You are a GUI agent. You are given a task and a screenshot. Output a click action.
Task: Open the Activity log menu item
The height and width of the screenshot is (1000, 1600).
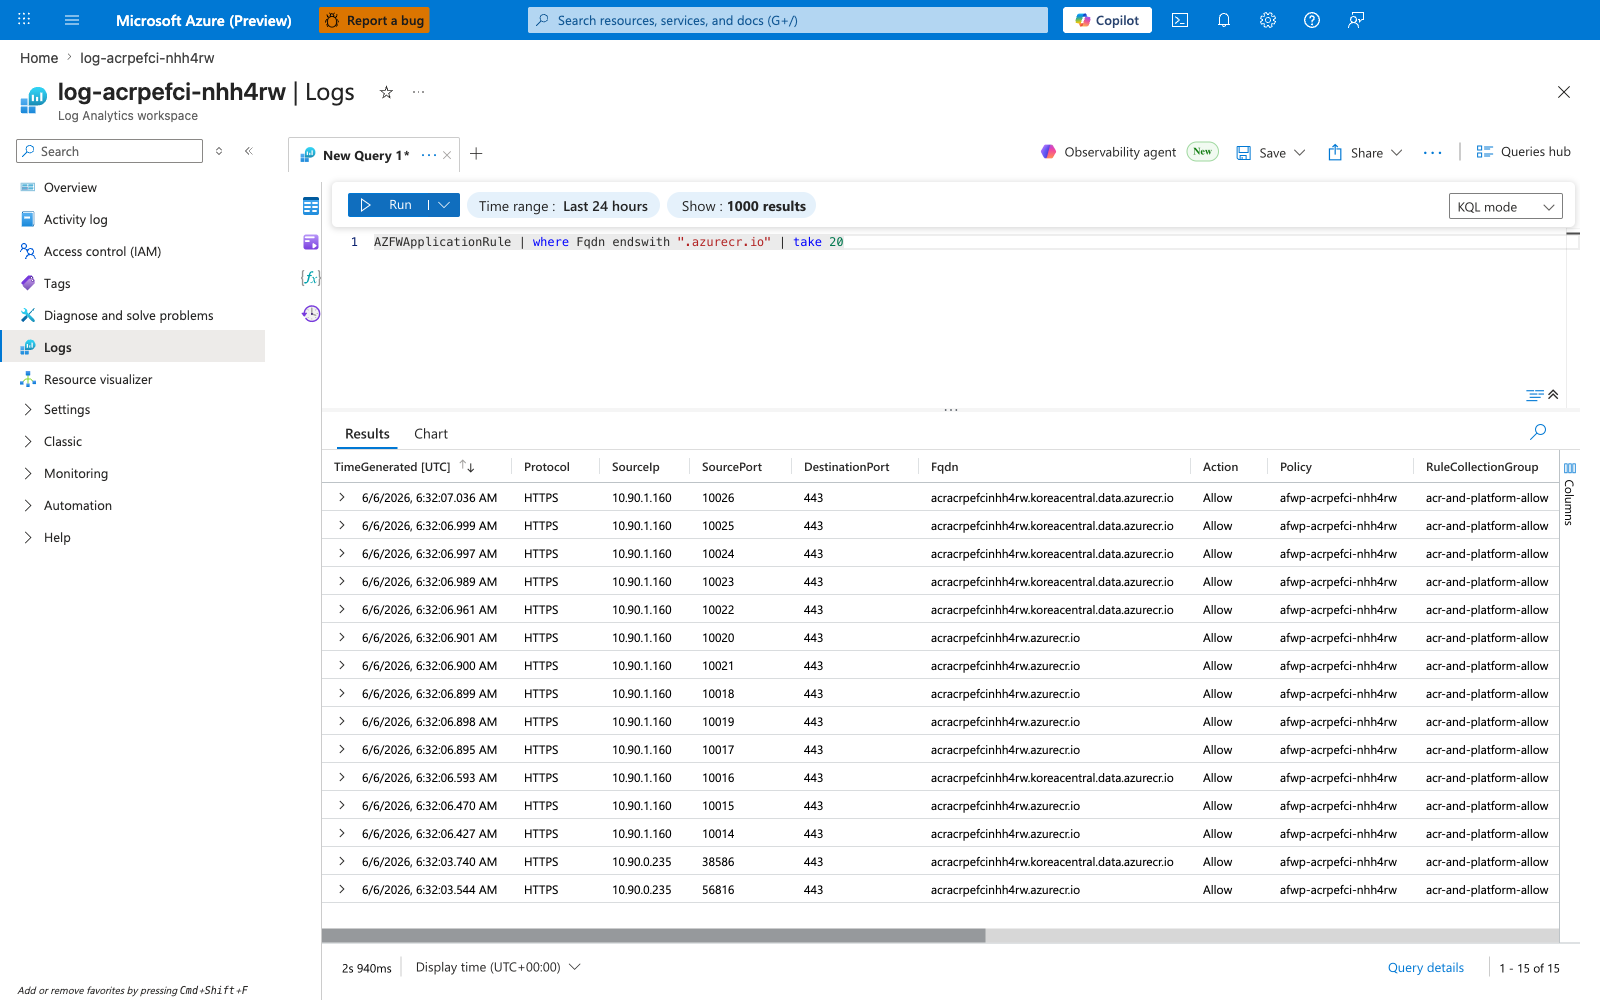[76, 220]
